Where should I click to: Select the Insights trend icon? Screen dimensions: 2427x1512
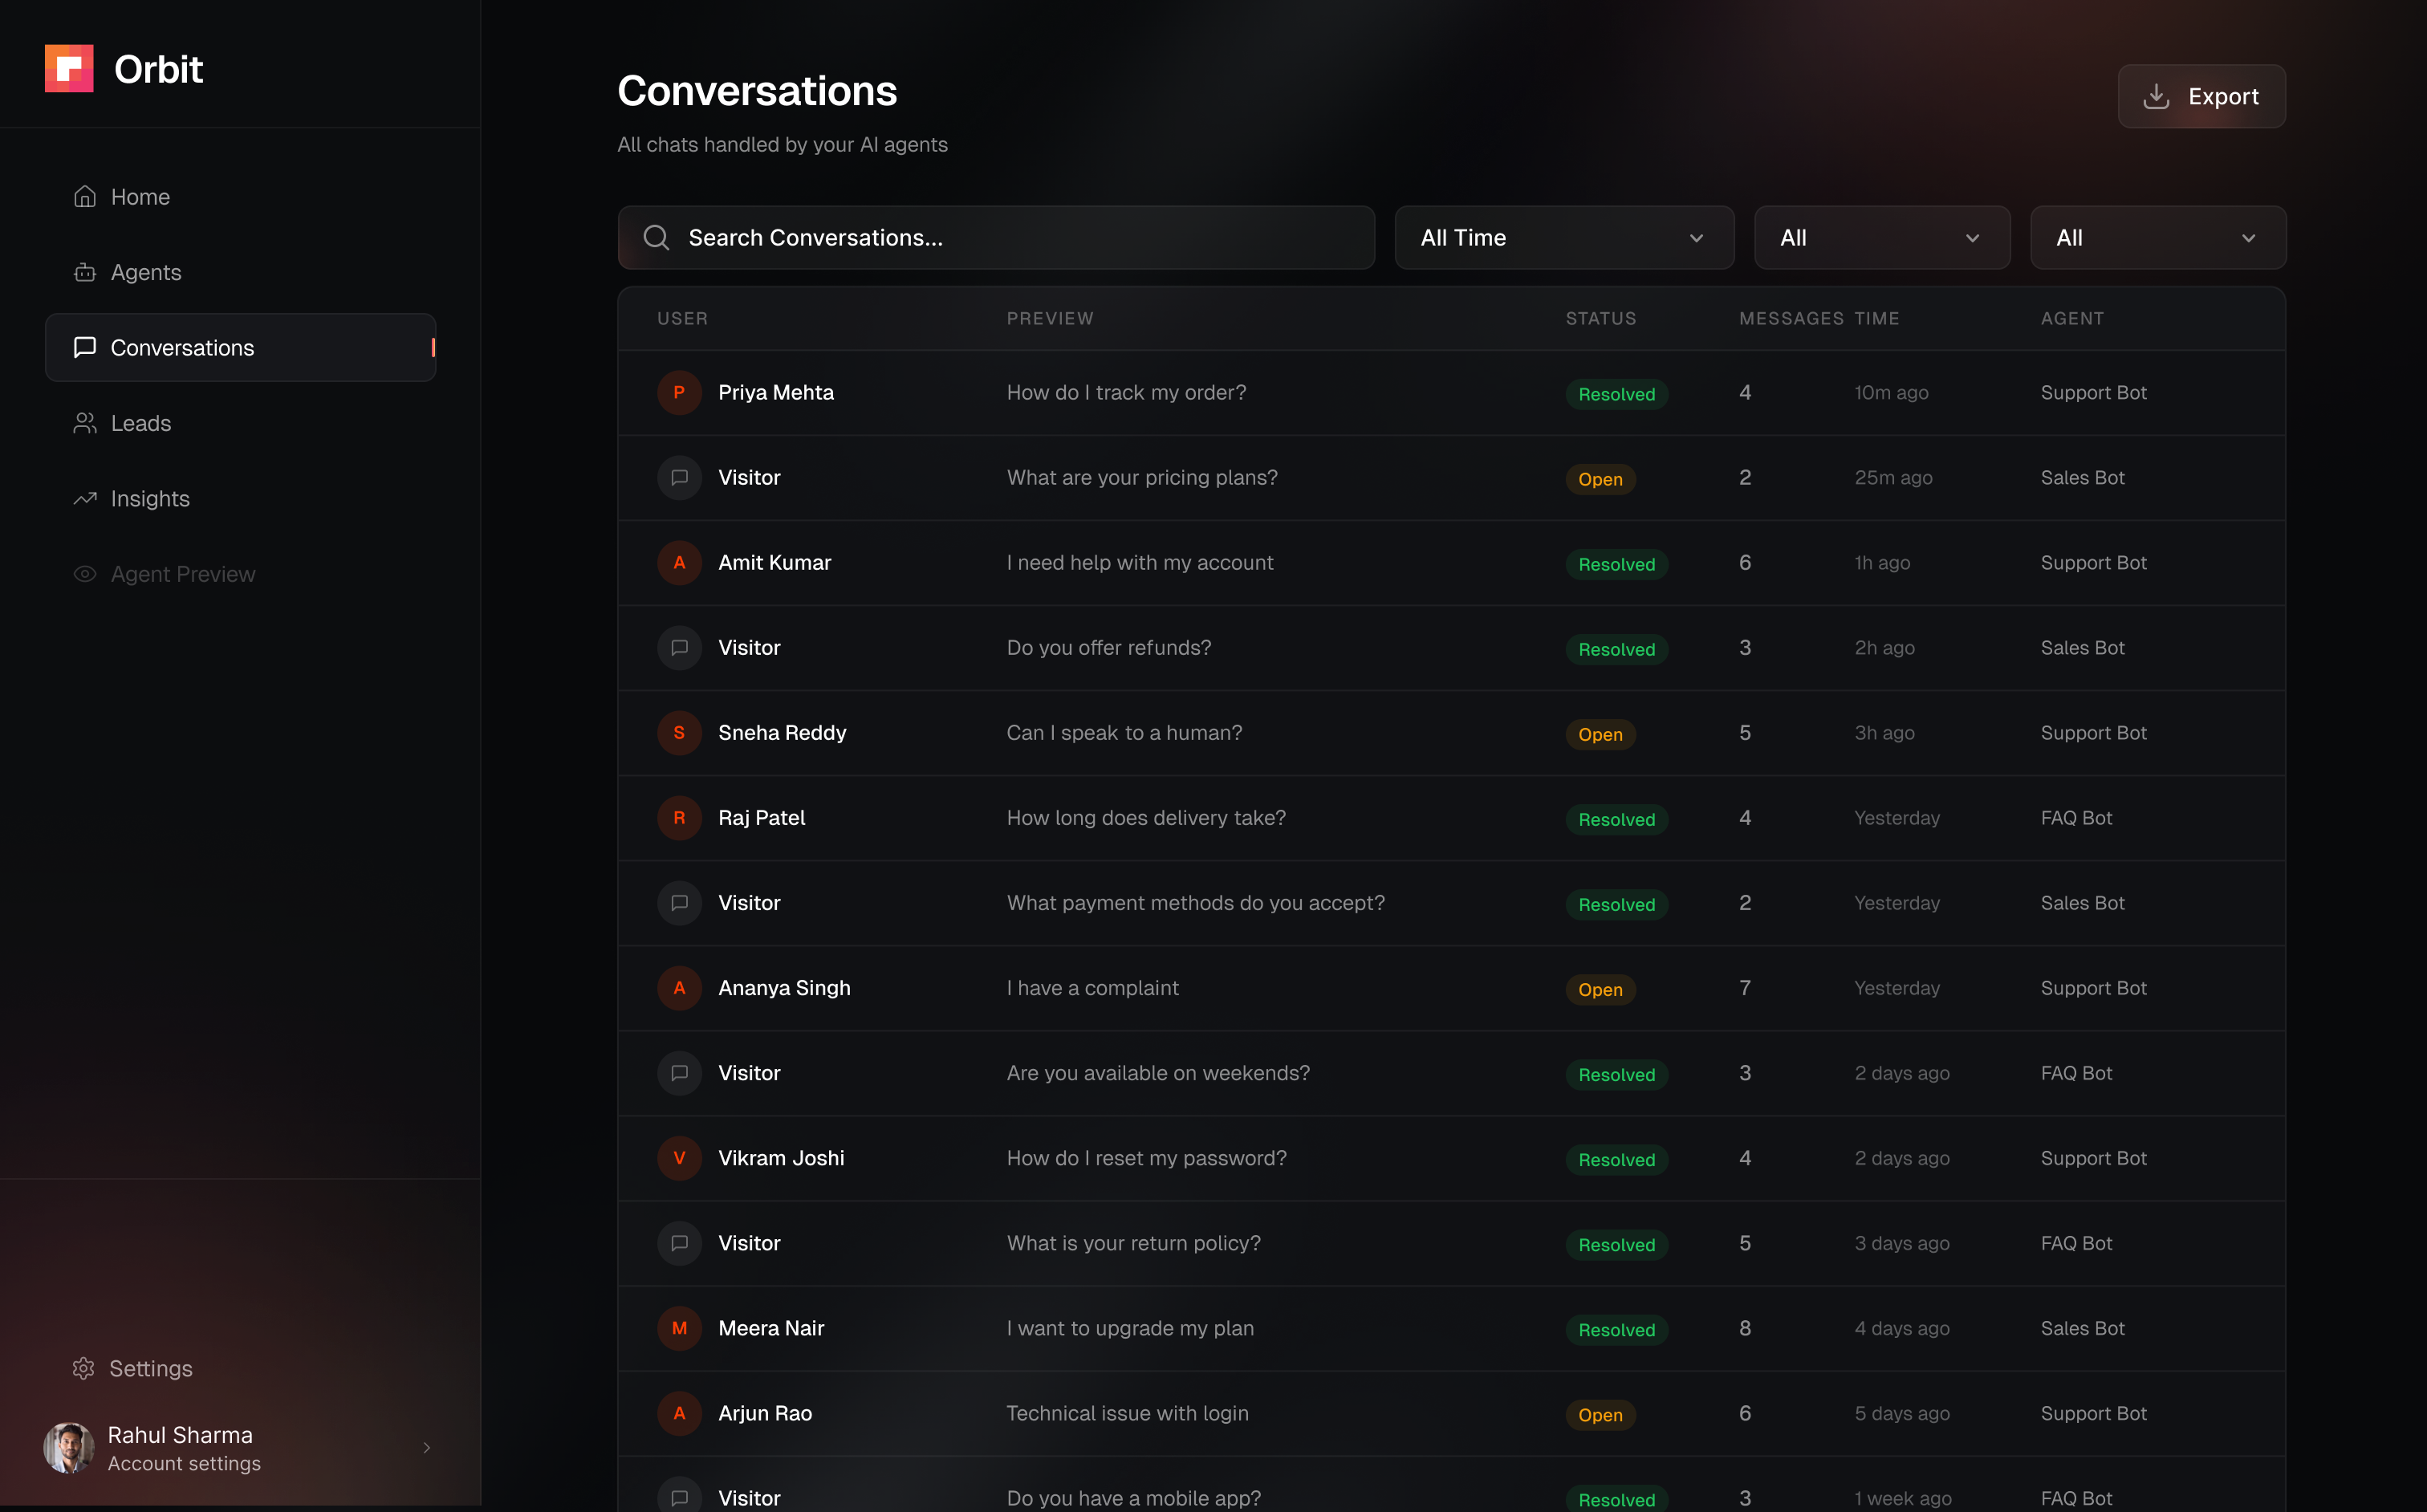point(85,498)
